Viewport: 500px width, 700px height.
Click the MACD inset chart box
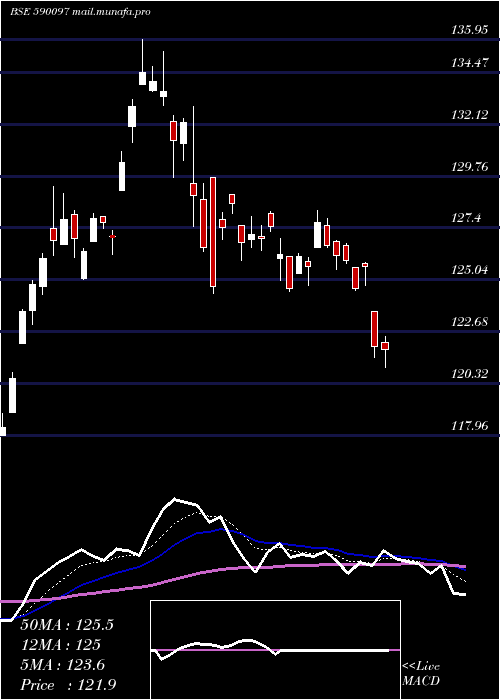(x=275, y=650)
